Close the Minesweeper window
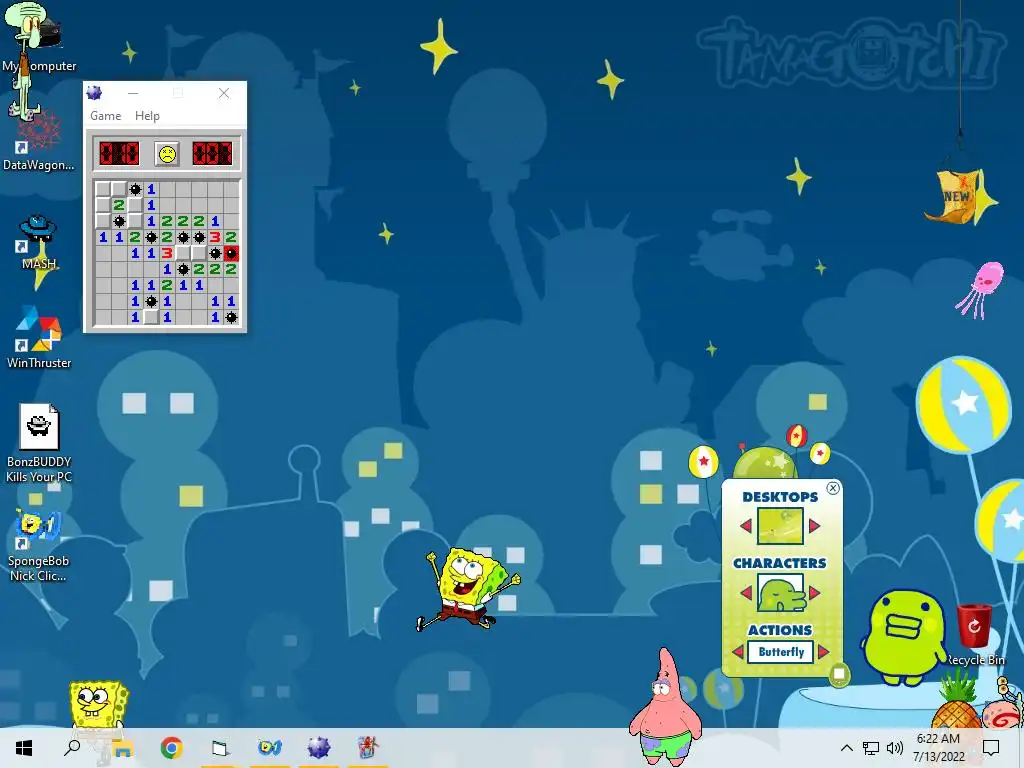1024x768 pixels. tap(224, 93)
